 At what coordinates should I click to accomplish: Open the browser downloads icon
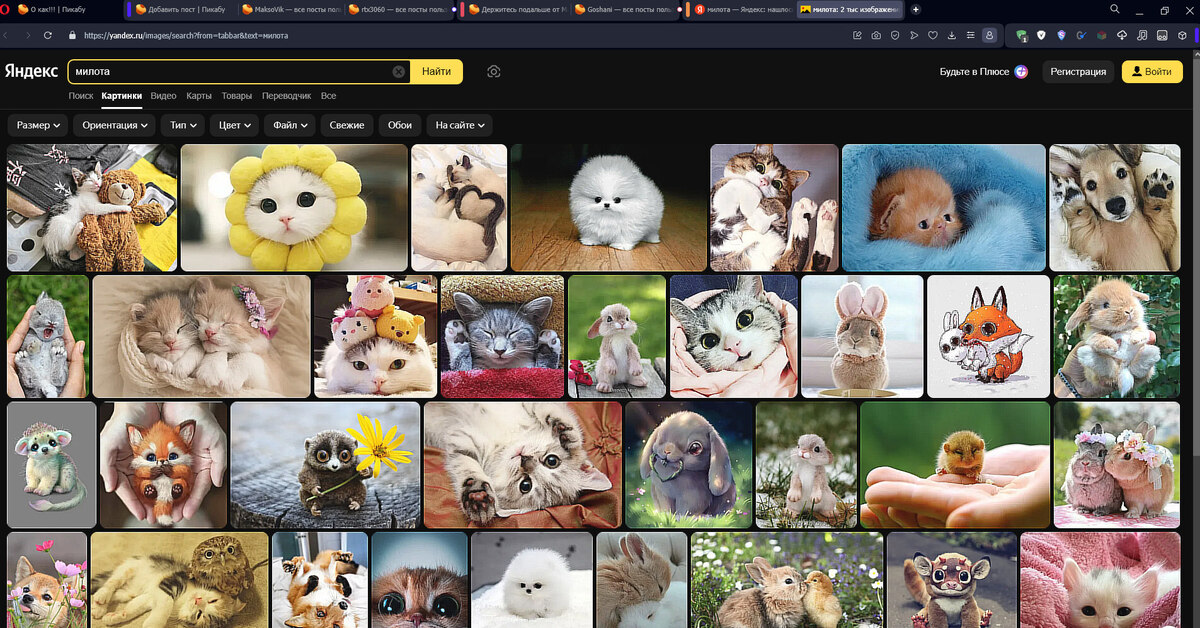coord(951,35)
